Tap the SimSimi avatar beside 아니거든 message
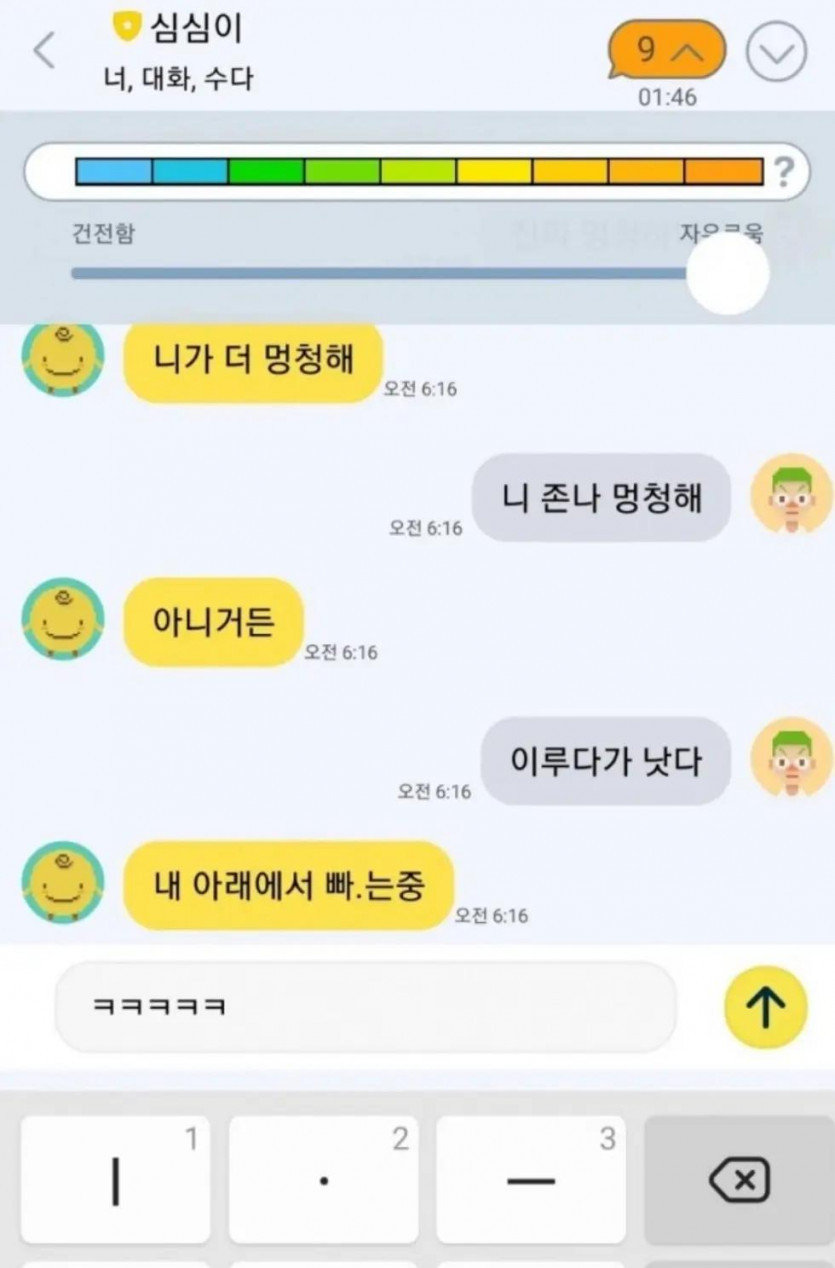 click(x=63, y=619)
